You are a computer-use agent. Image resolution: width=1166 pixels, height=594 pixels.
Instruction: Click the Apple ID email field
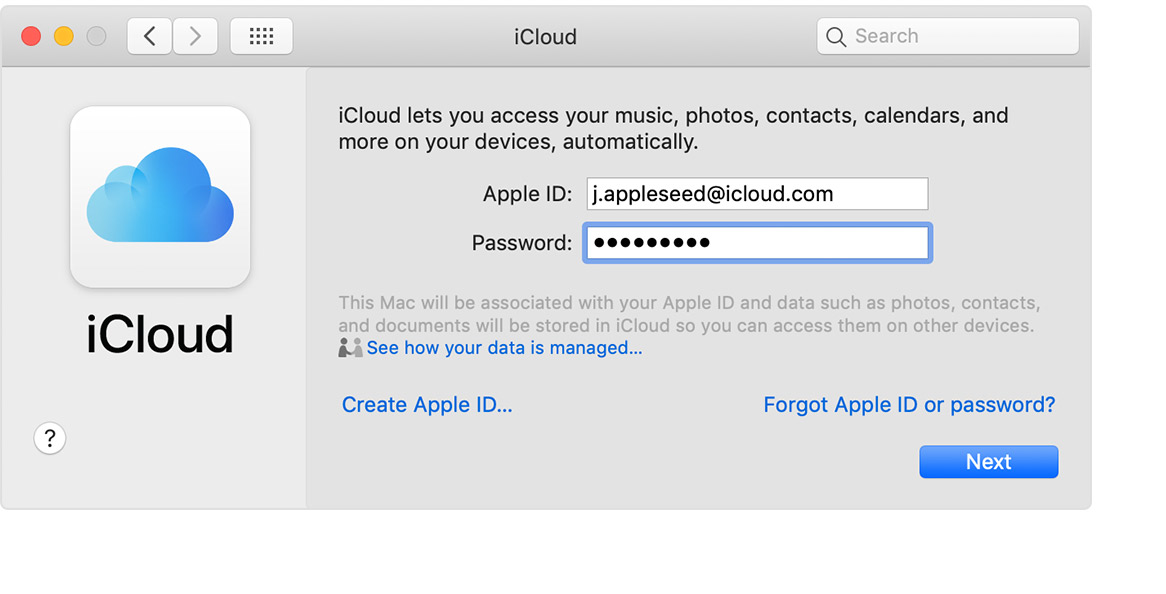(x=757, y=194)
